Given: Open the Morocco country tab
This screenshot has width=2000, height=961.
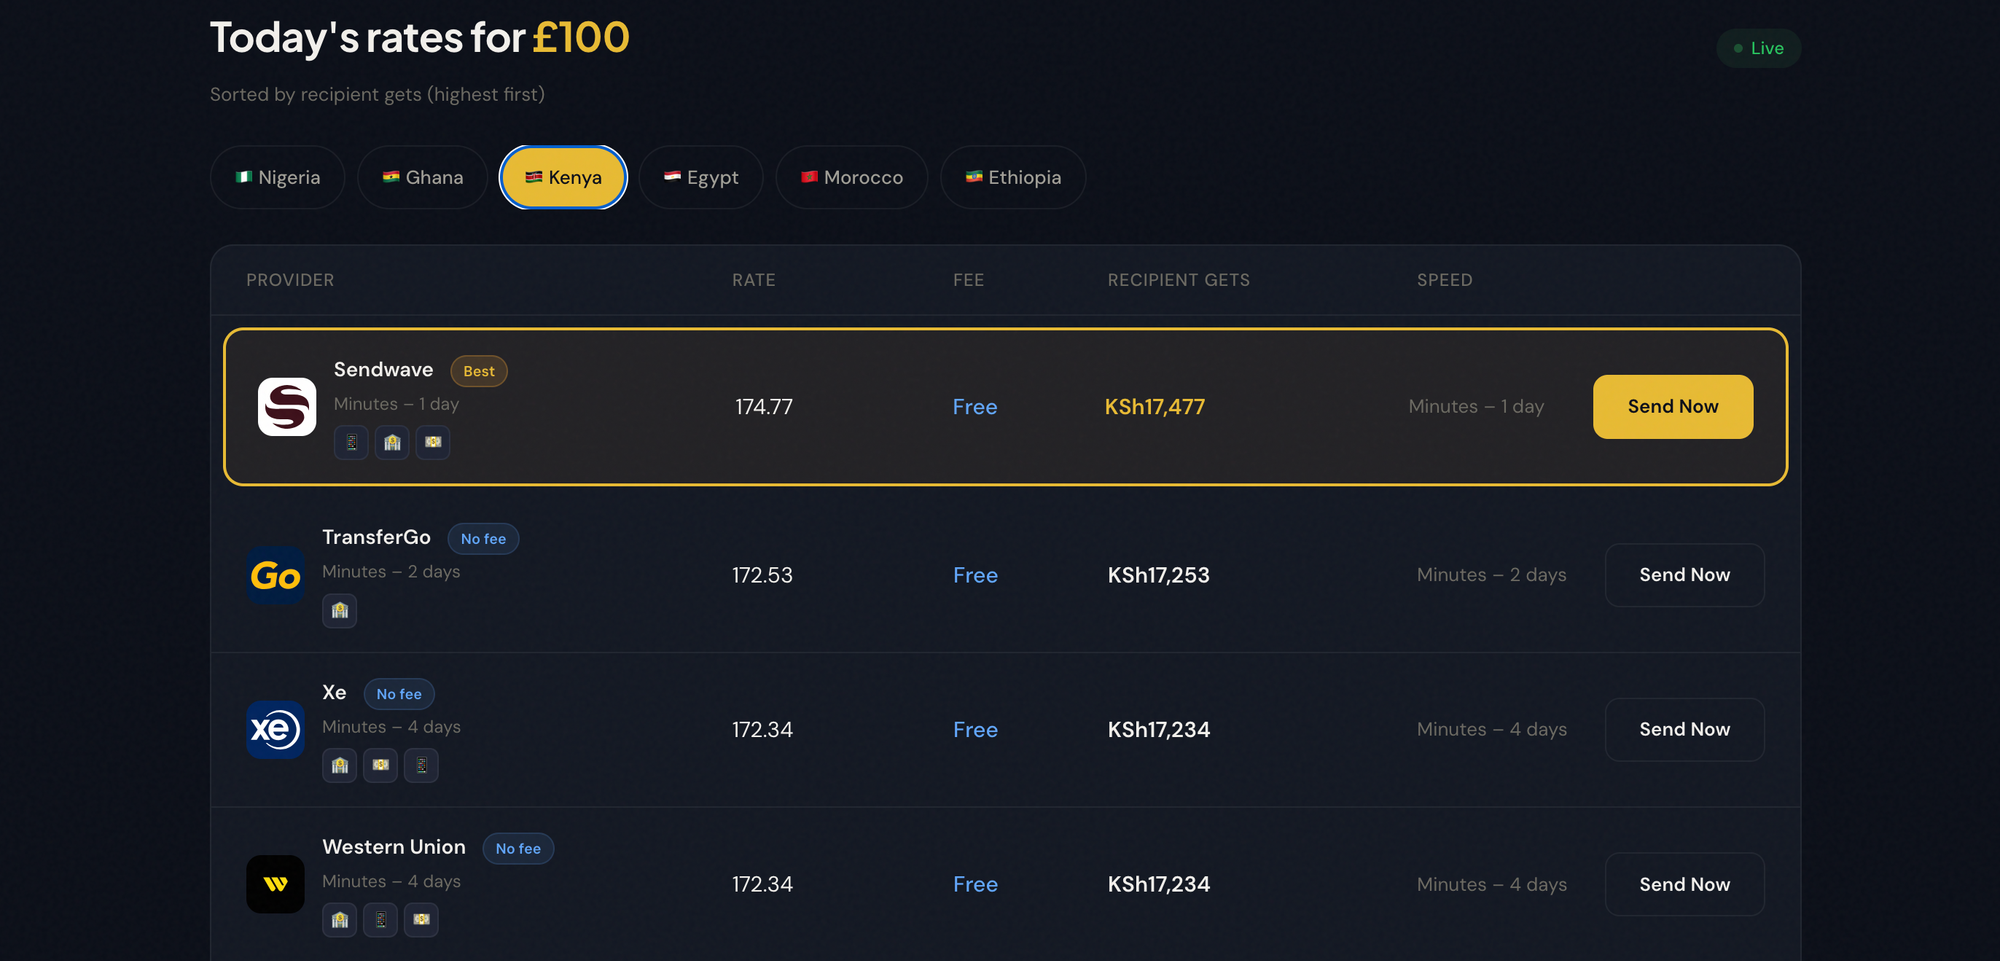Looking at the screenshot, I should [x=852, y=177].
